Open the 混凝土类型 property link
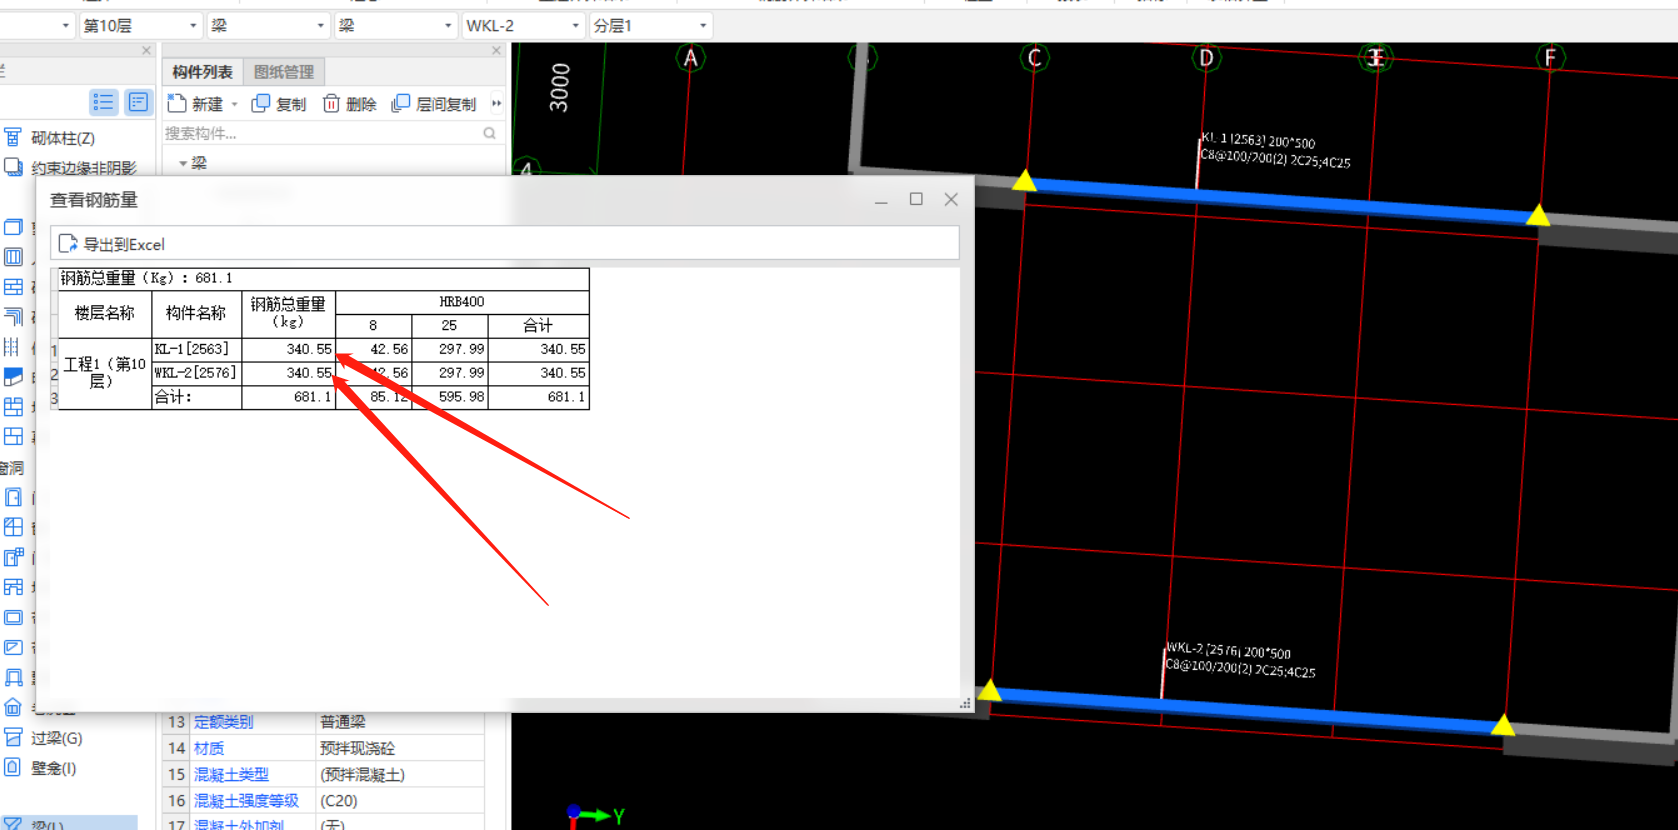 (231, 774)
